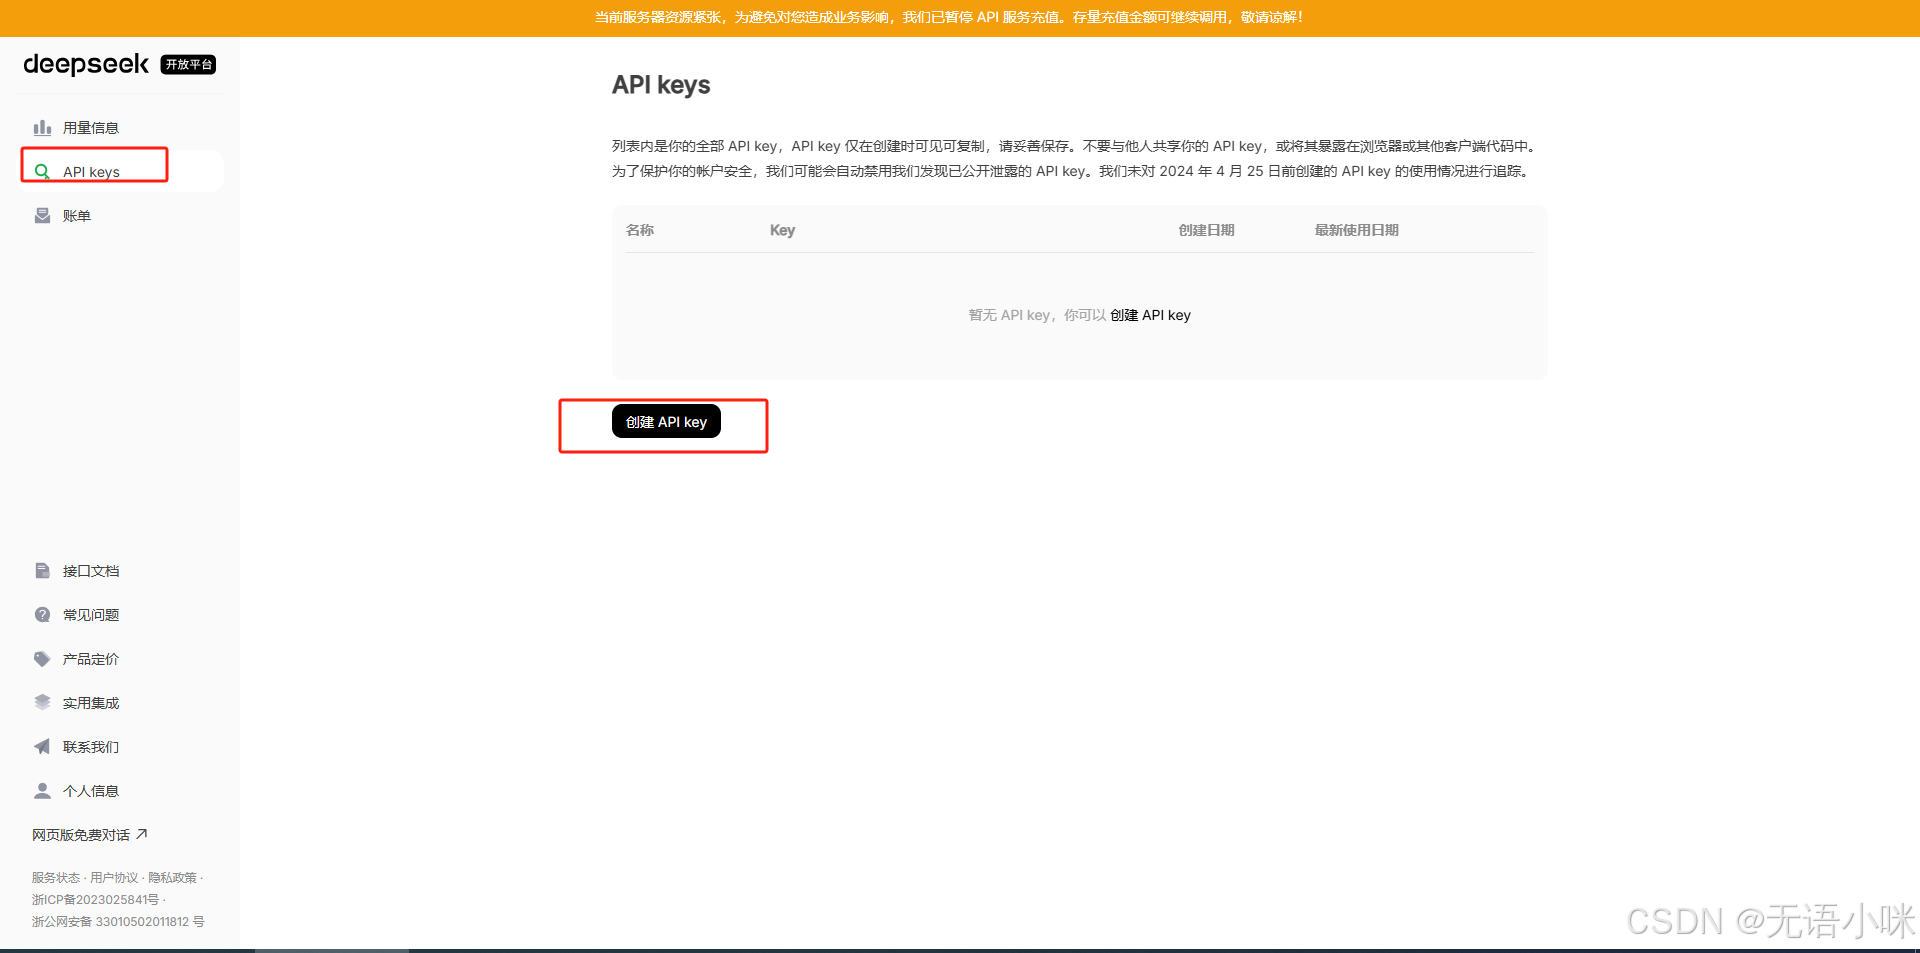The height and width of the screenshot is (953, 1920).
Task: Go to 常见问题
Action: point(120,615)
